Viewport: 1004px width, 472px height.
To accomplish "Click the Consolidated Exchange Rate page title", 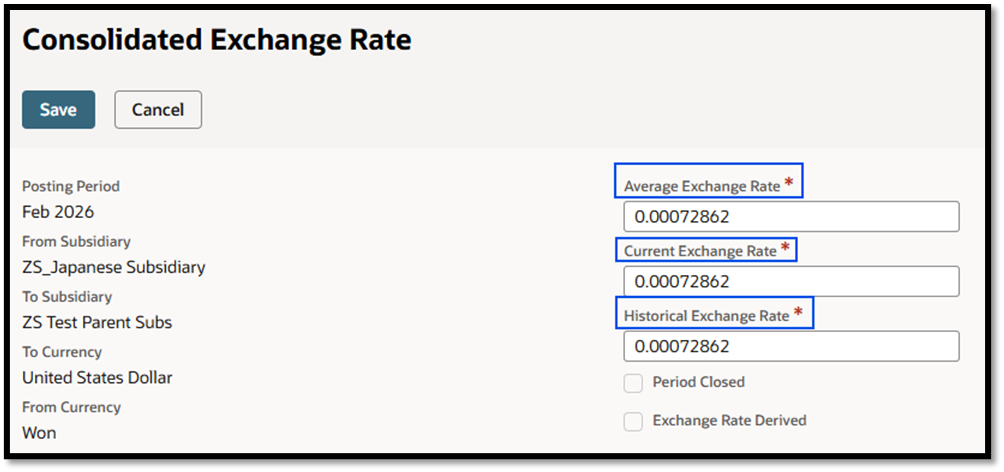I will (217, 40).
